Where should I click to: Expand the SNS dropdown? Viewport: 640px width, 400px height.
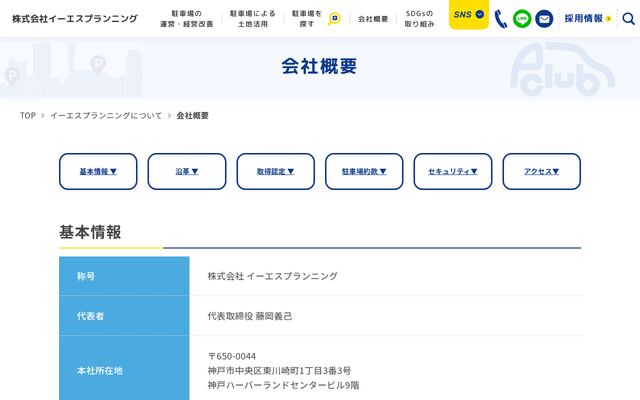[469, 14]
